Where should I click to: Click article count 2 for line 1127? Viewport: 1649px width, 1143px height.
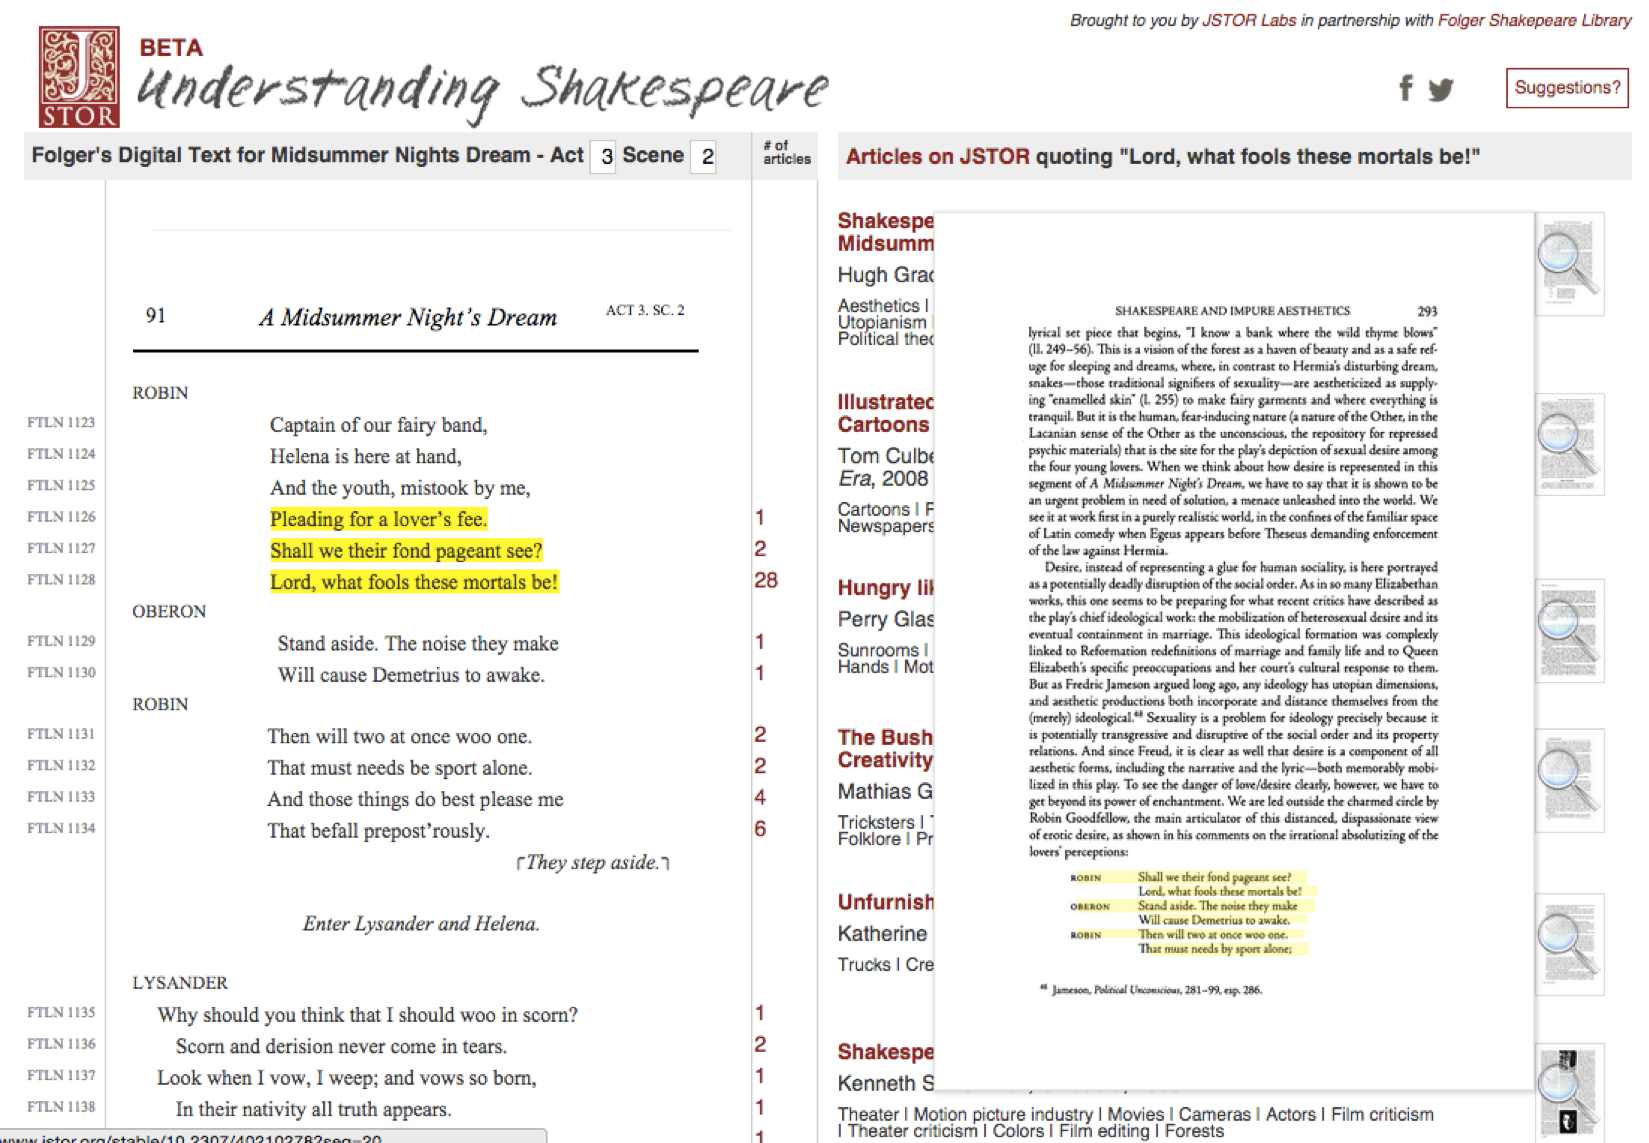(x=760, y=549)
